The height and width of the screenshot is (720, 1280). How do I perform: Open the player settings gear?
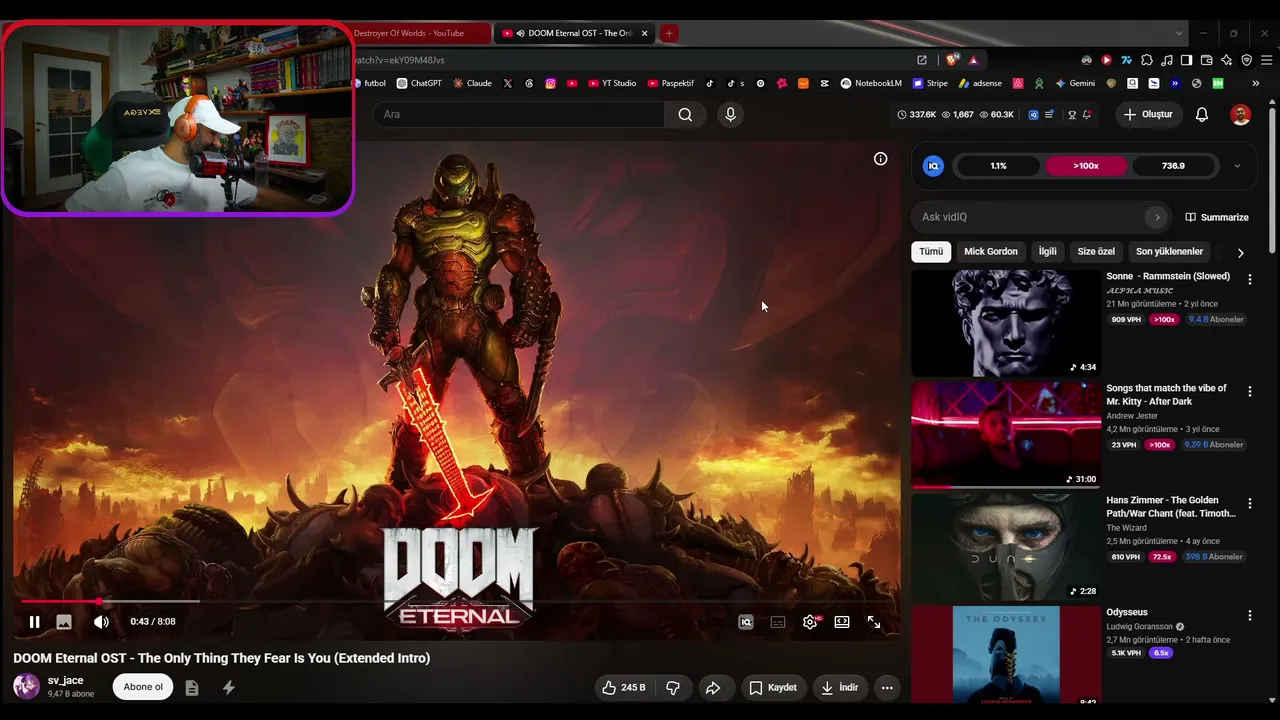(x=810, y=622)
